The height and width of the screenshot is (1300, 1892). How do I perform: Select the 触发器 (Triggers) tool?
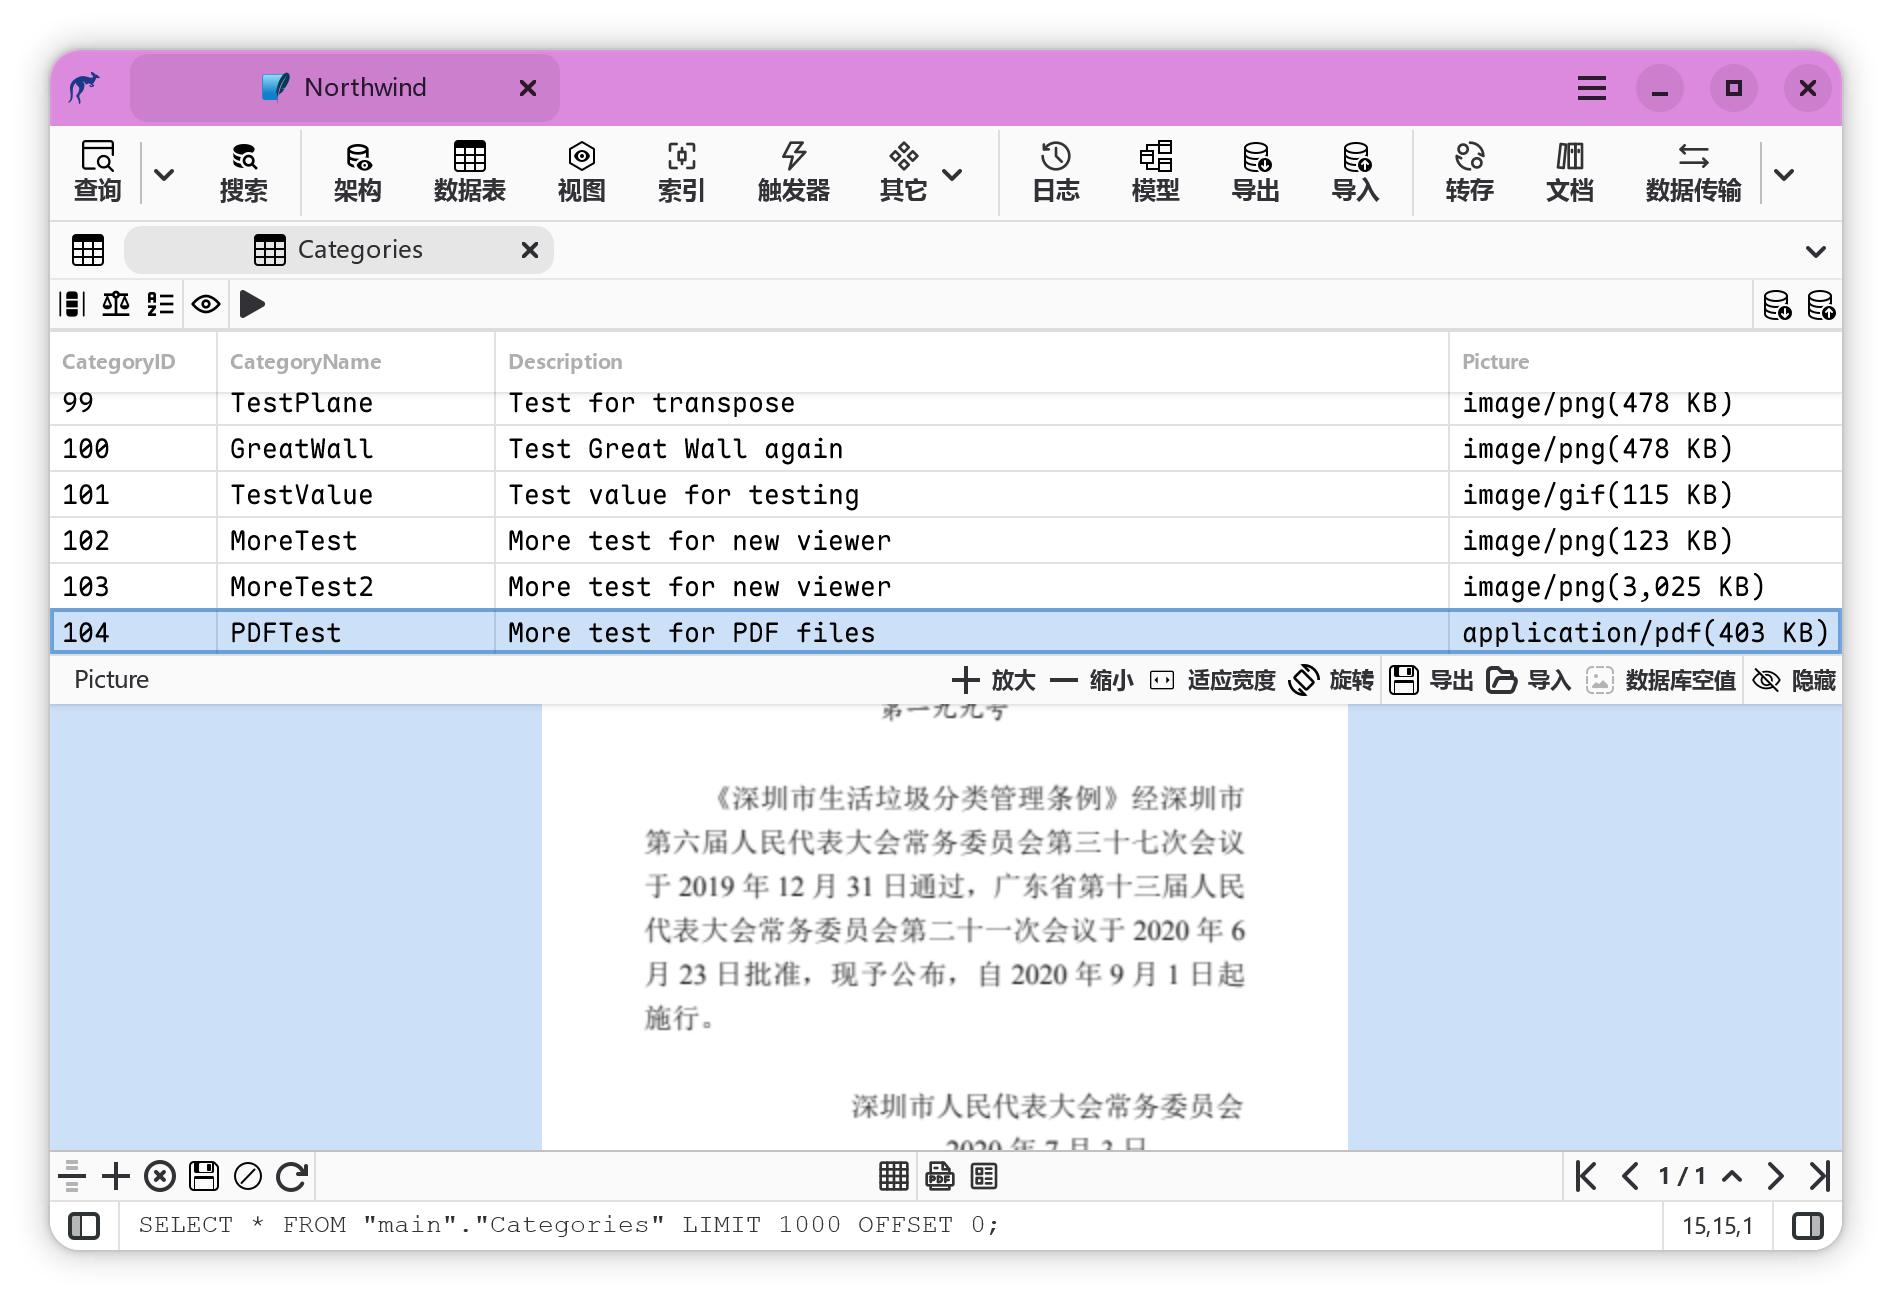pyautogui.click(x=793, y=172)
